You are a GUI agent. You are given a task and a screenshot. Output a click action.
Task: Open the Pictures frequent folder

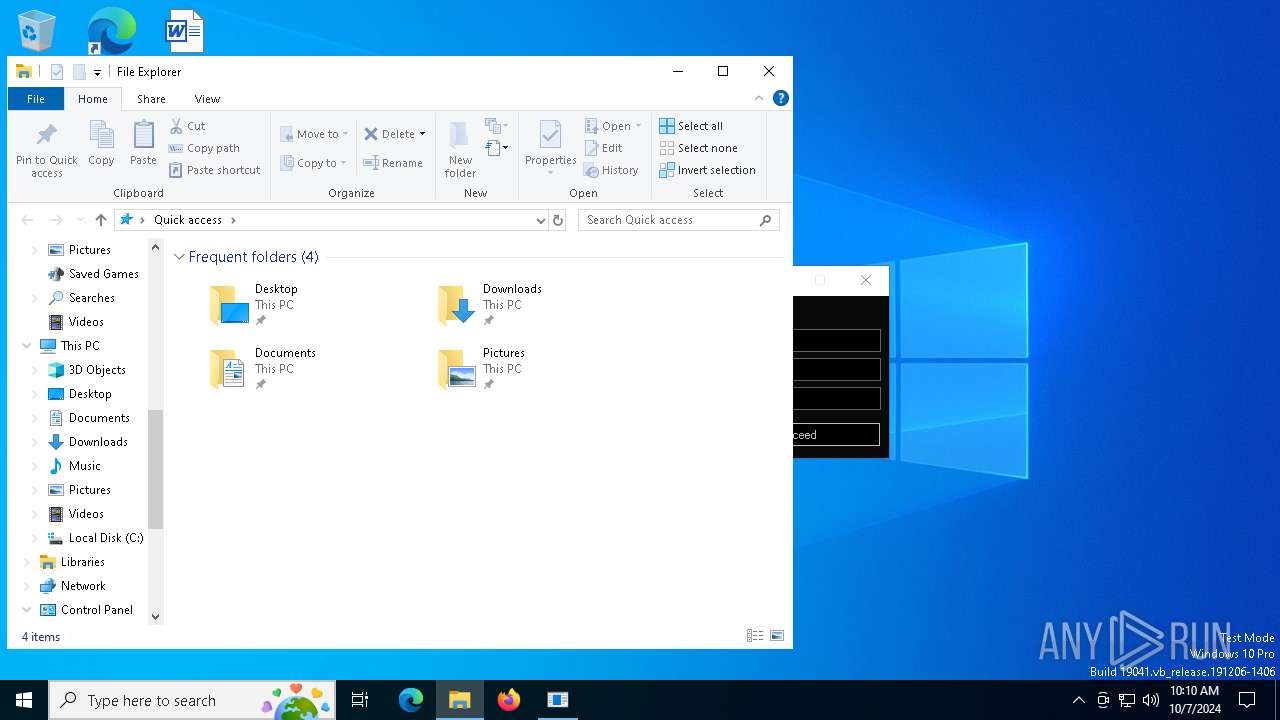tap(482, 369)
